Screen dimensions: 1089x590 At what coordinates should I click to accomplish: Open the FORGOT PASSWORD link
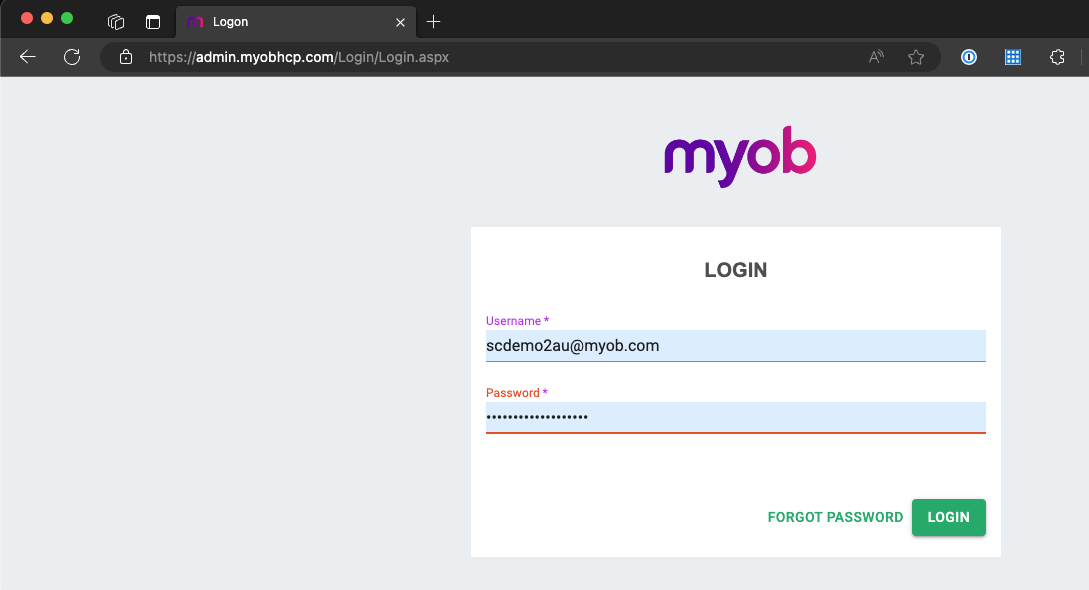coord(835,517)
